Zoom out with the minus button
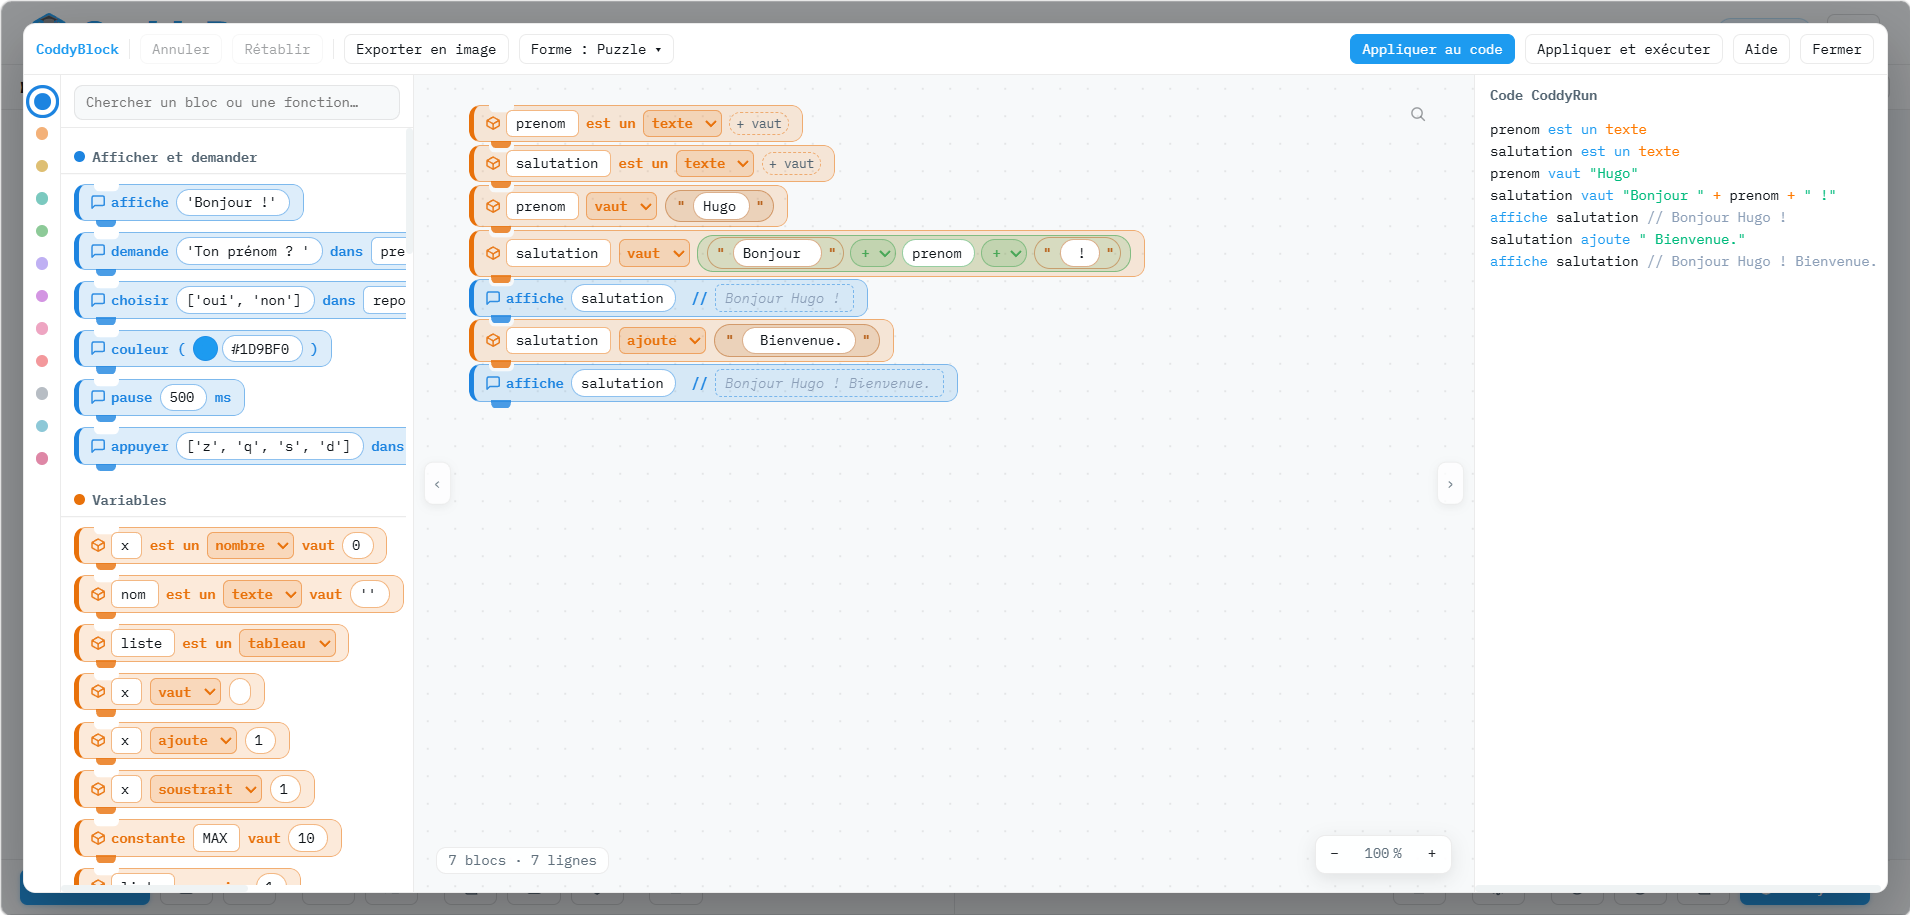1910x915 pixels. coord(1334,853)
